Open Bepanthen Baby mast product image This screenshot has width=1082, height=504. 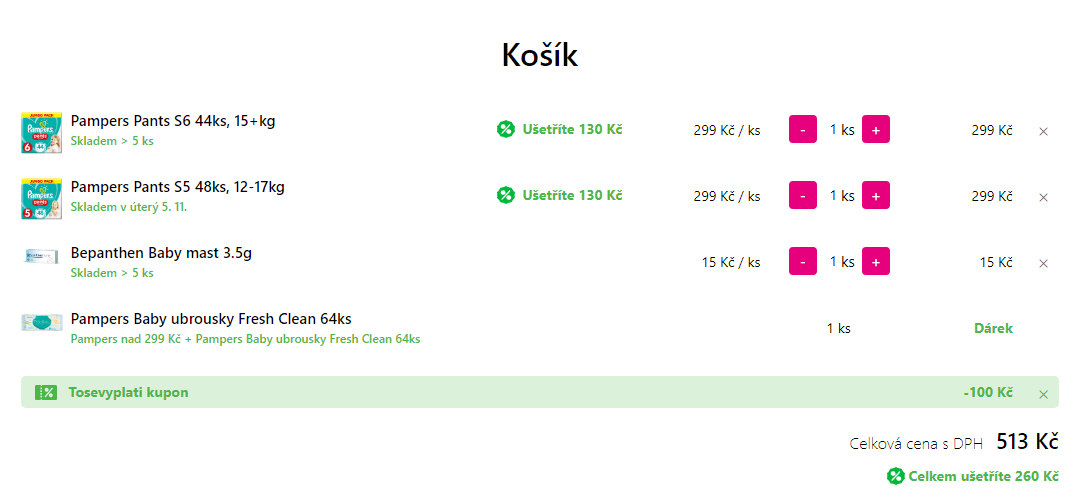coord(41,255)
